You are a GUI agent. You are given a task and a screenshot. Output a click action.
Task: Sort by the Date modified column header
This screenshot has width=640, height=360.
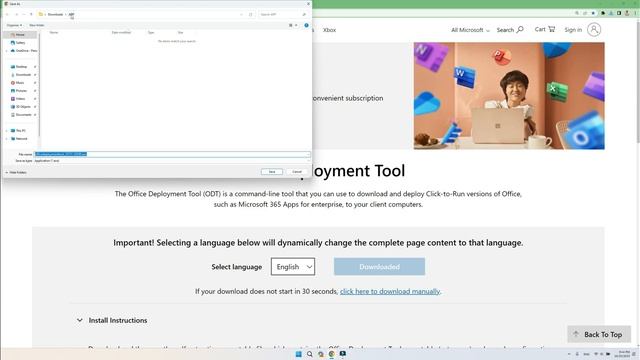[x=121, y=32]
